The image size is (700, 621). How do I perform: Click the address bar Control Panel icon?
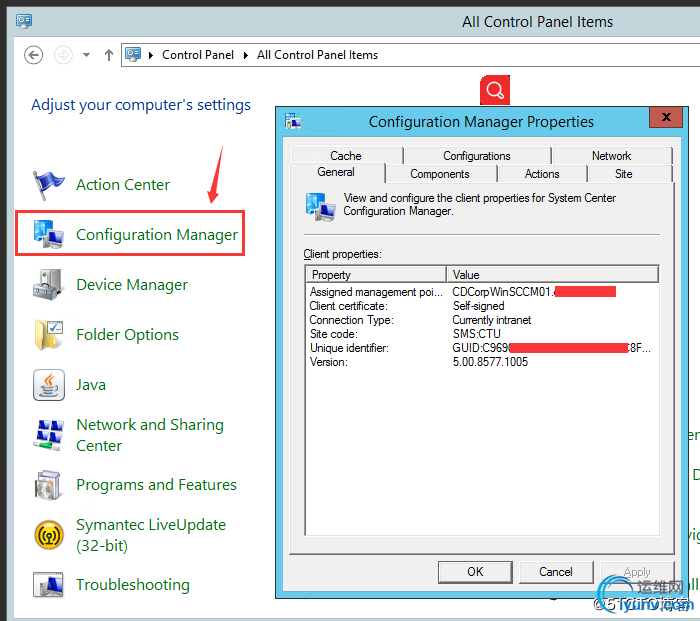pos(133,54)
